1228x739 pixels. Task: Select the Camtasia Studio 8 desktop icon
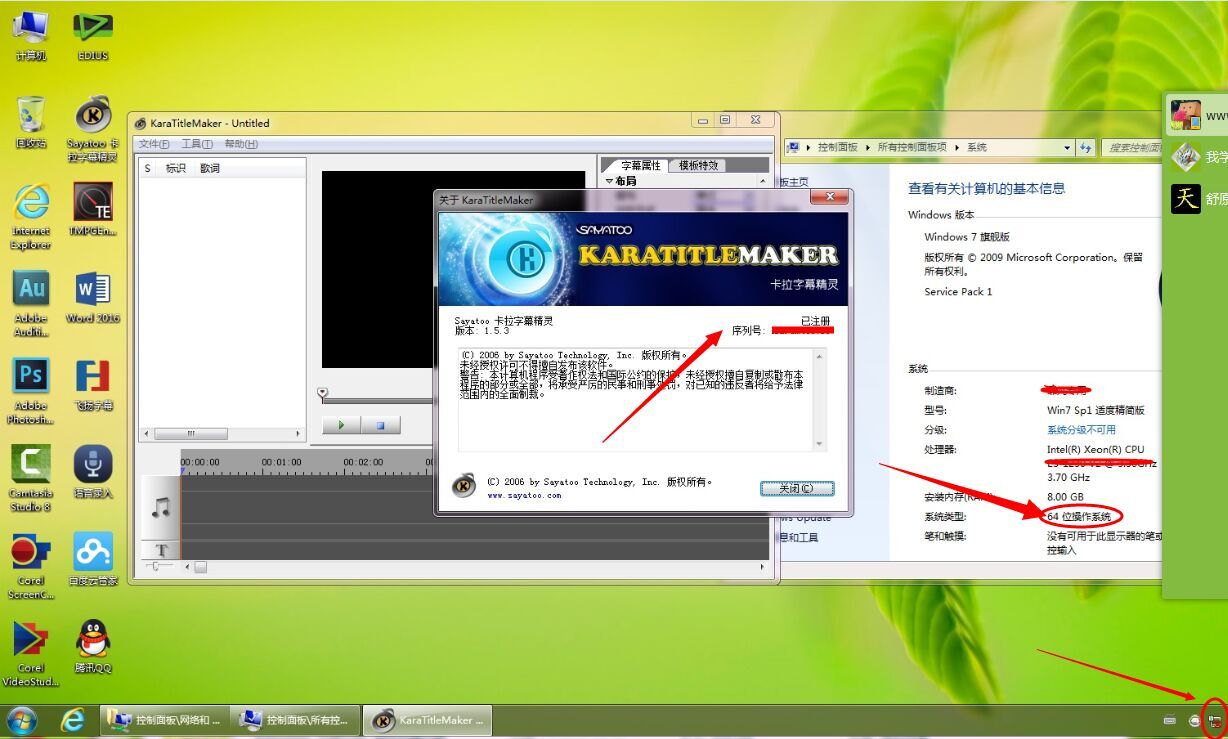point(31,478)
